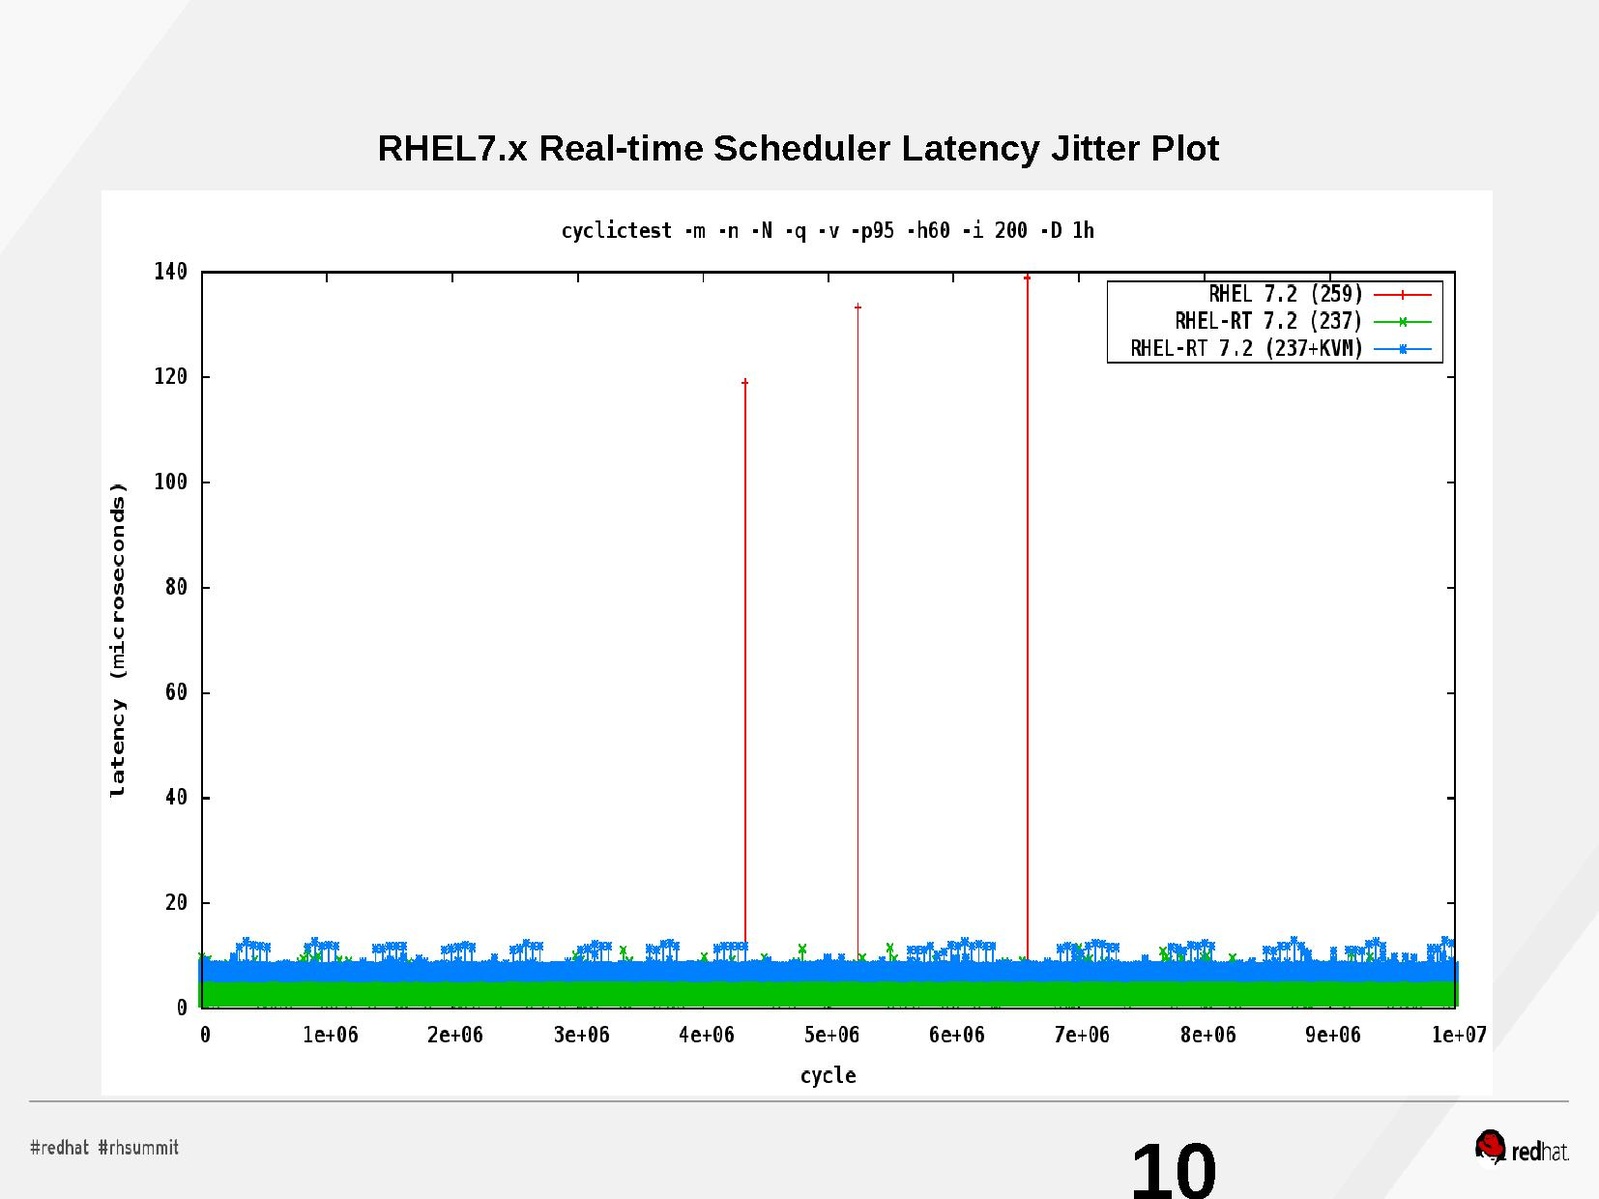Click the tallest red spike's peak at 140
This screenshot has height=1199, width=1599.
tap(1027, 277)
